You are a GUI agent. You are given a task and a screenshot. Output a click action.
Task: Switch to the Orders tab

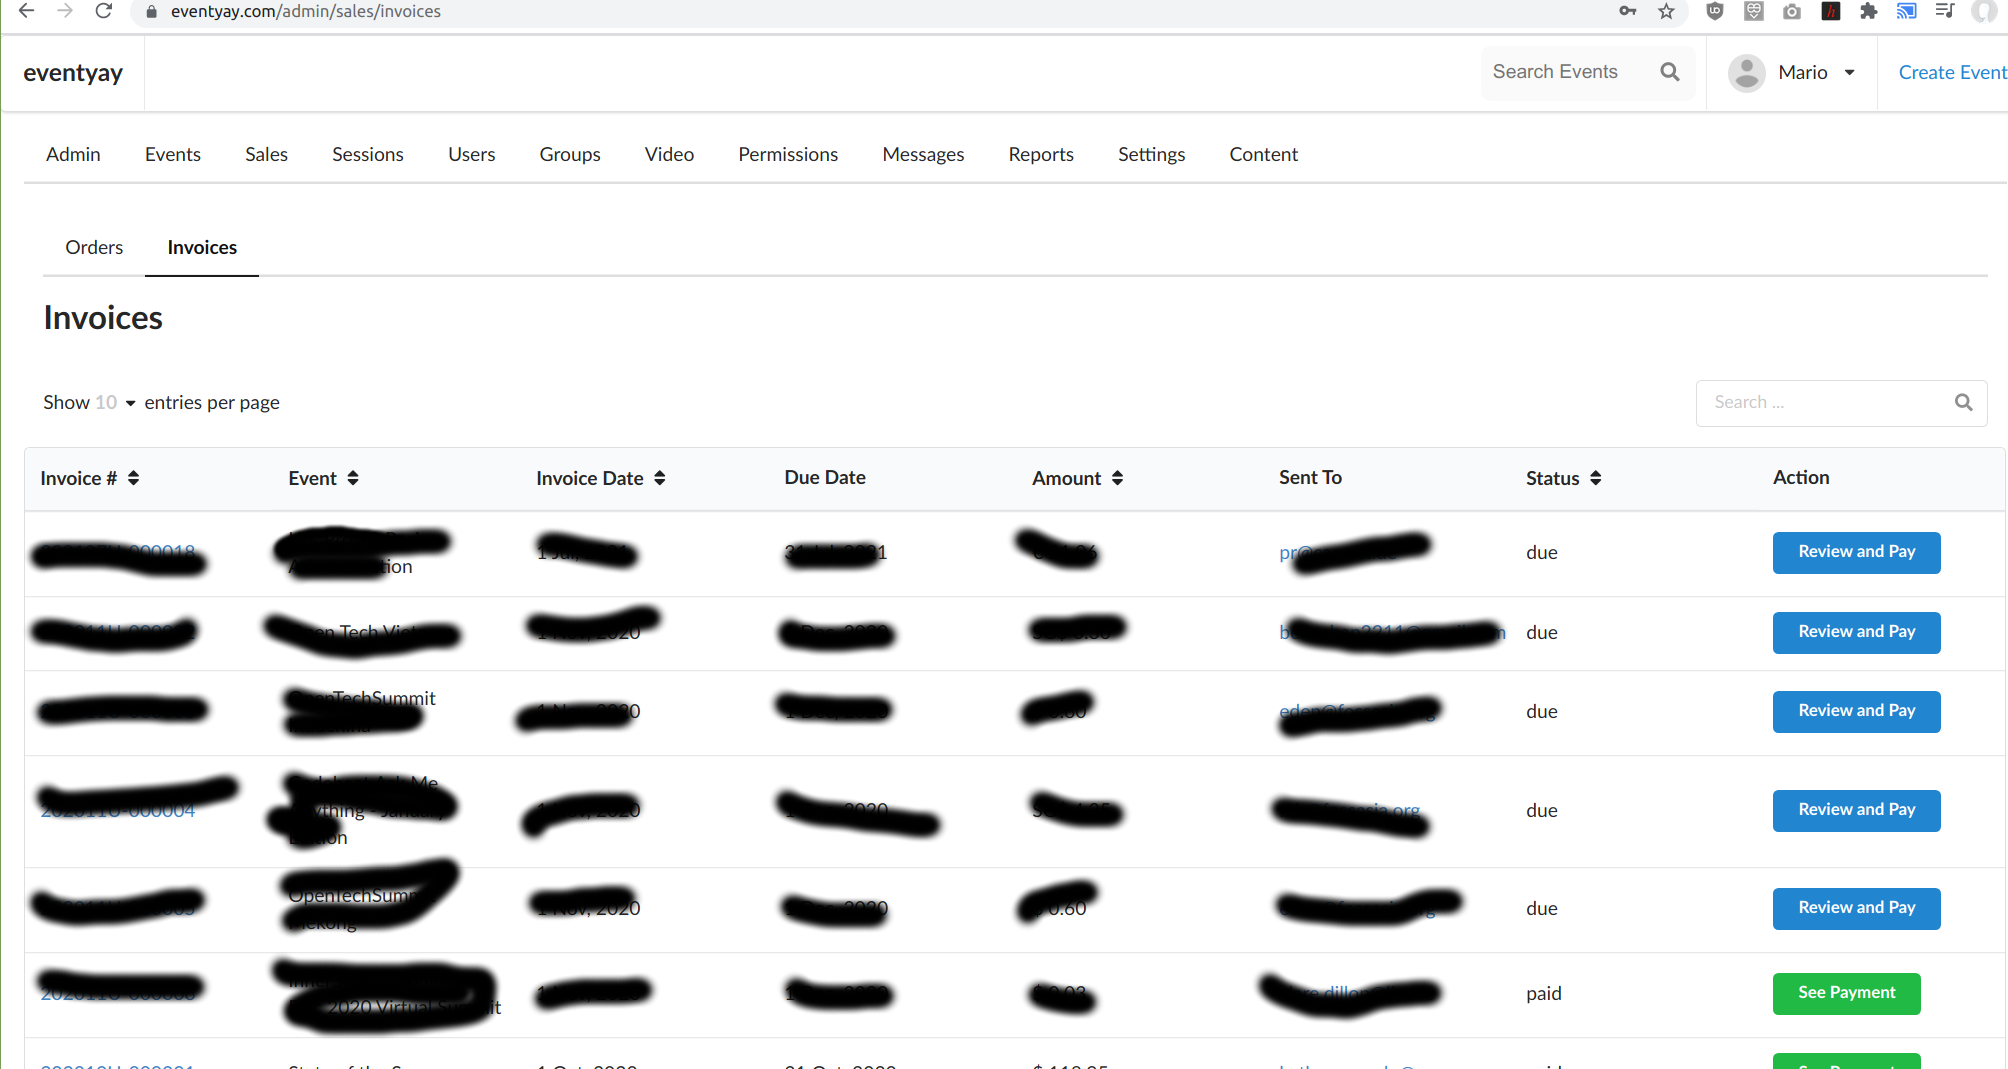(94, 247)
